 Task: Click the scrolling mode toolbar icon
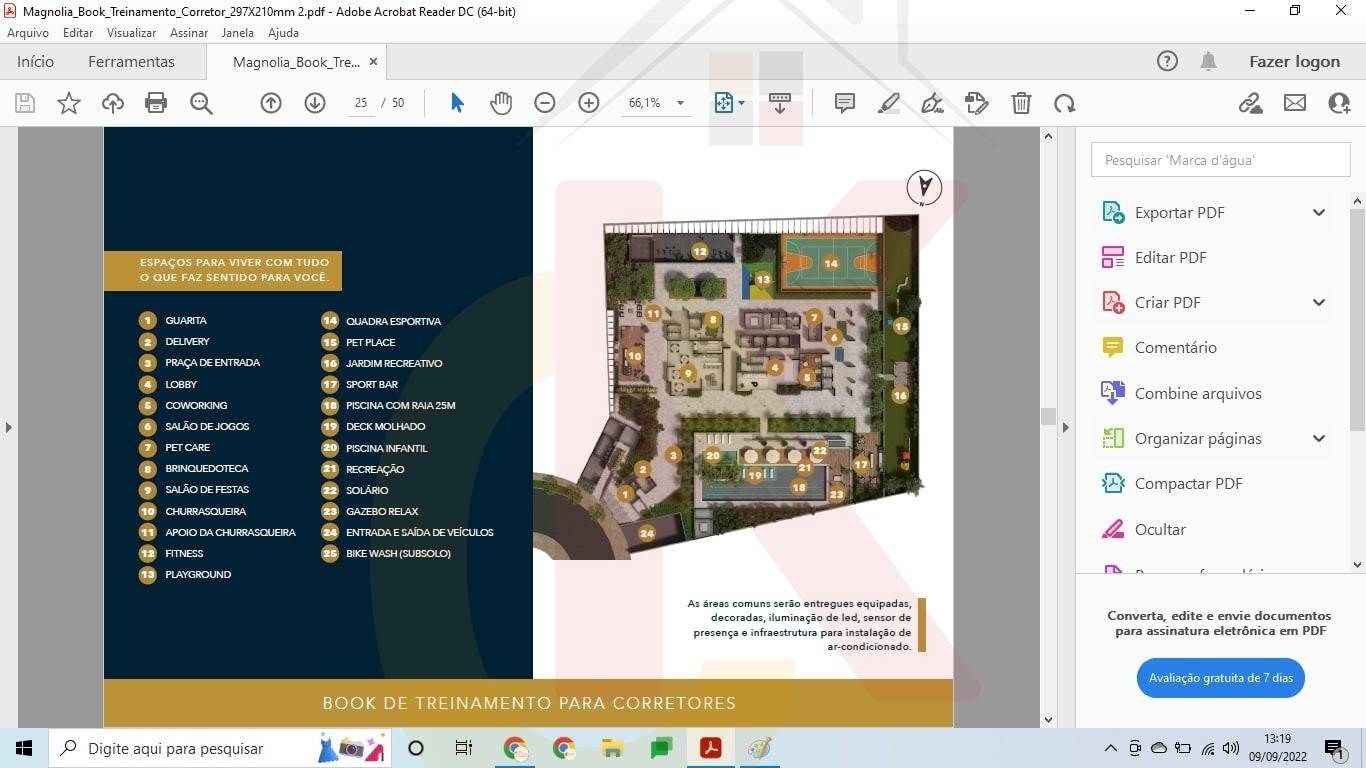pyautogui.click(x=780, y=103)
